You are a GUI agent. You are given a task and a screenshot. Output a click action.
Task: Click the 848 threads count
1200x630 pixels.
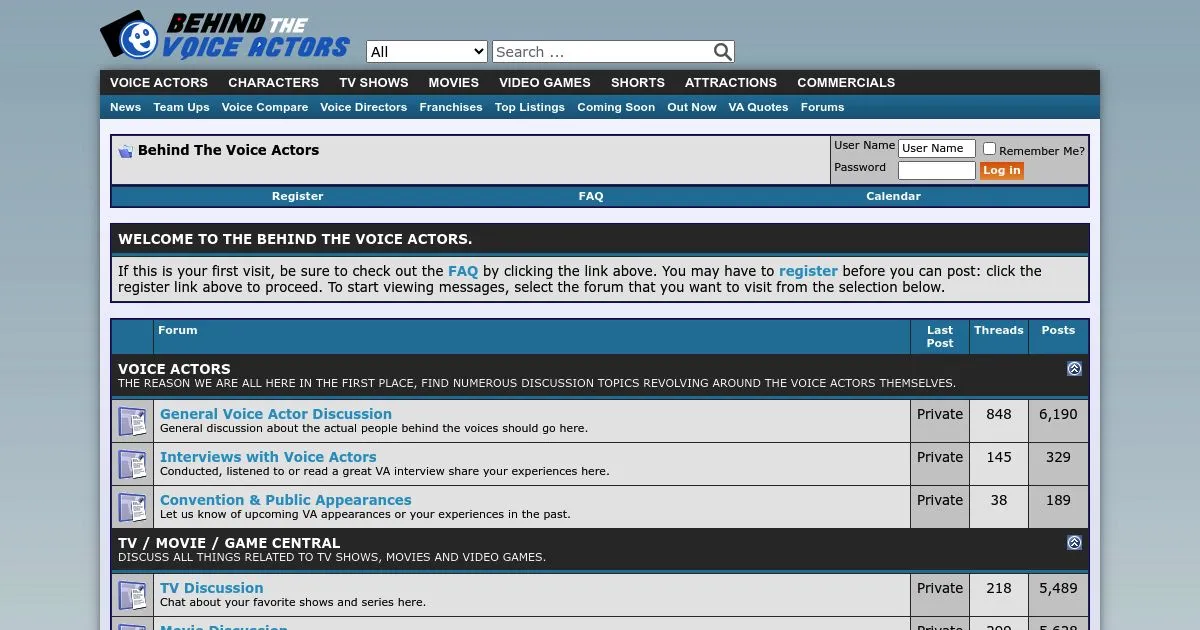pyautogui.click(x=999, y=414)
